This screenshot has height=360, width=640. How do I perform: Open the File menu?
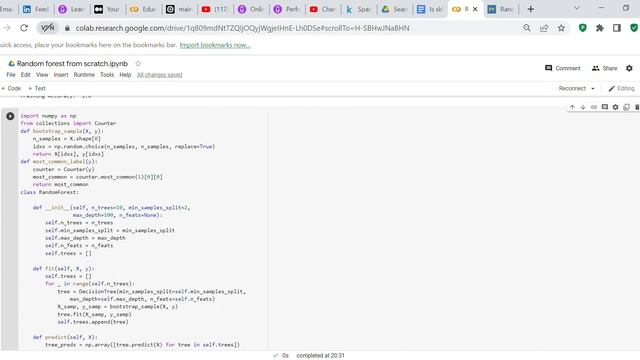(11, 75)
